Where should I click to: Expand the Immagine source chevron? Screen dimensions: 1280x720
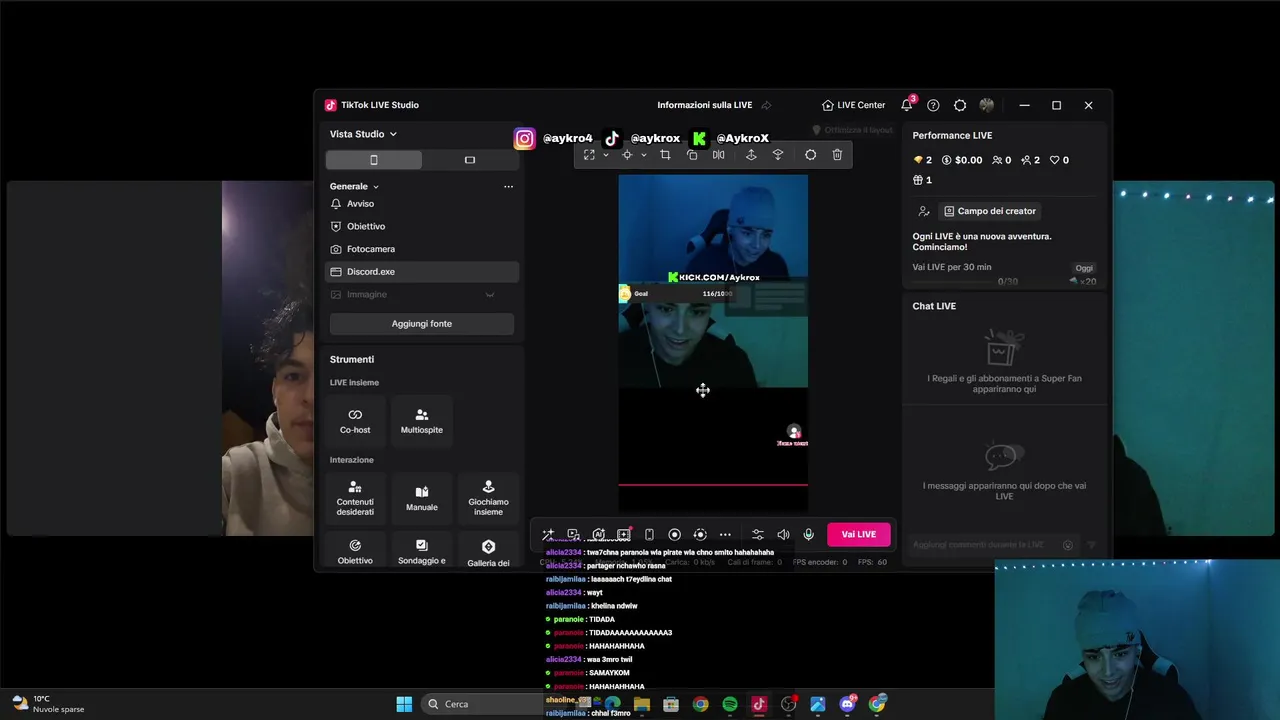(489, 295)
